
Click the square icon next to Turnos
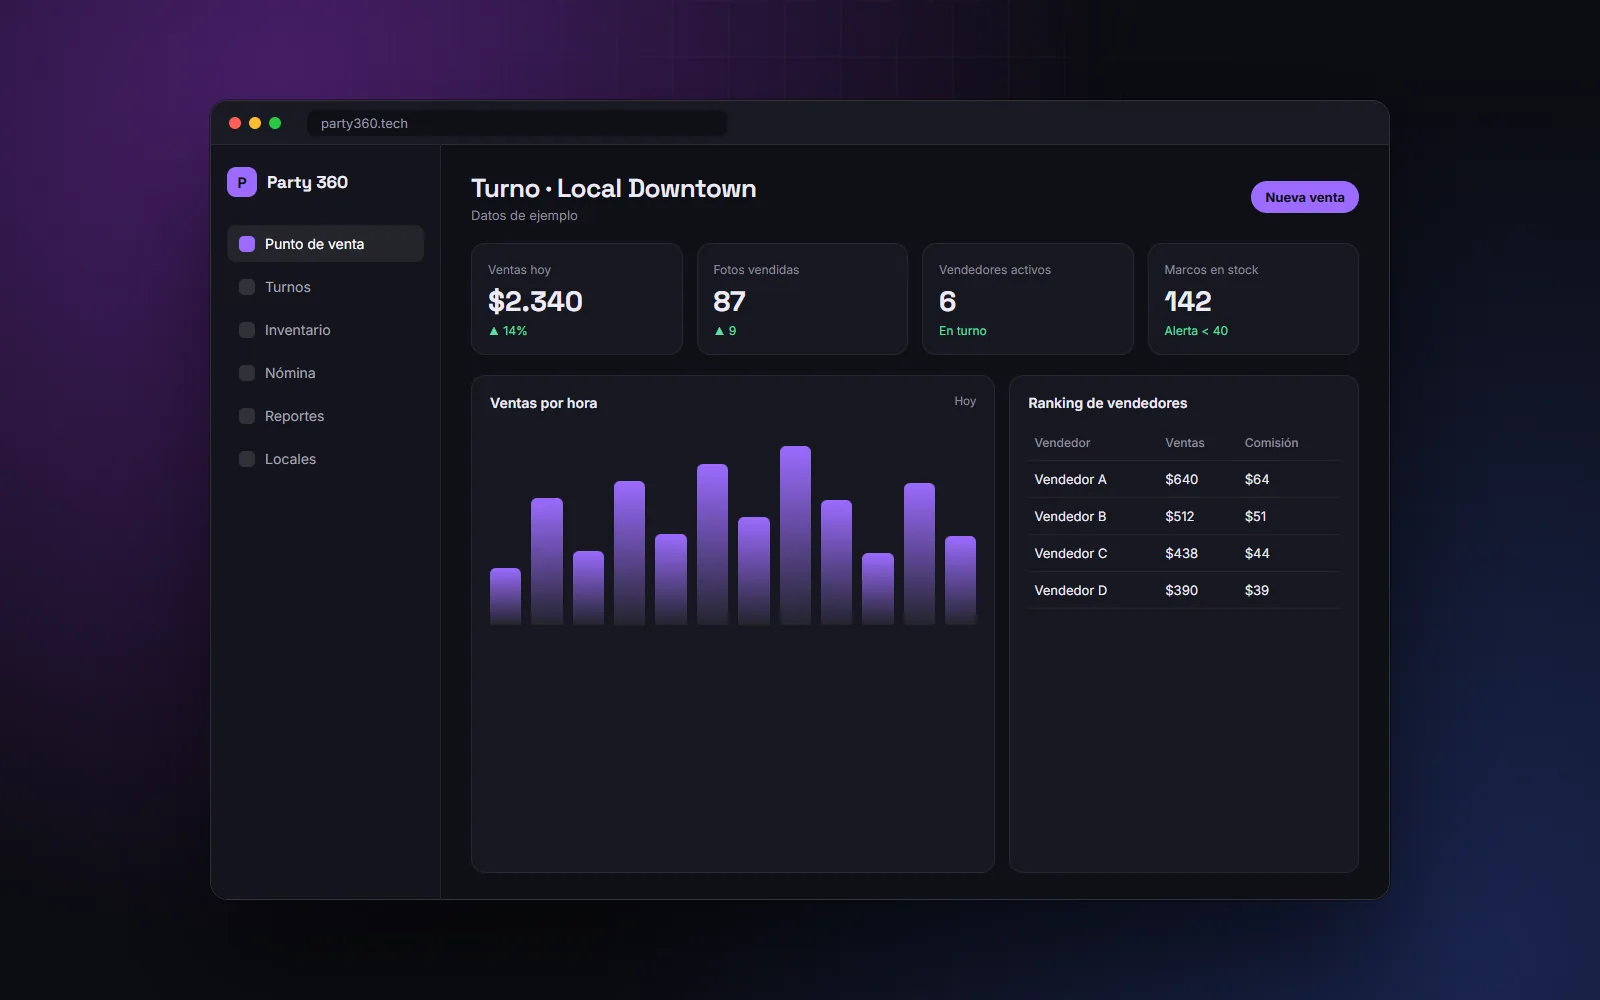(x=247, y=287)
